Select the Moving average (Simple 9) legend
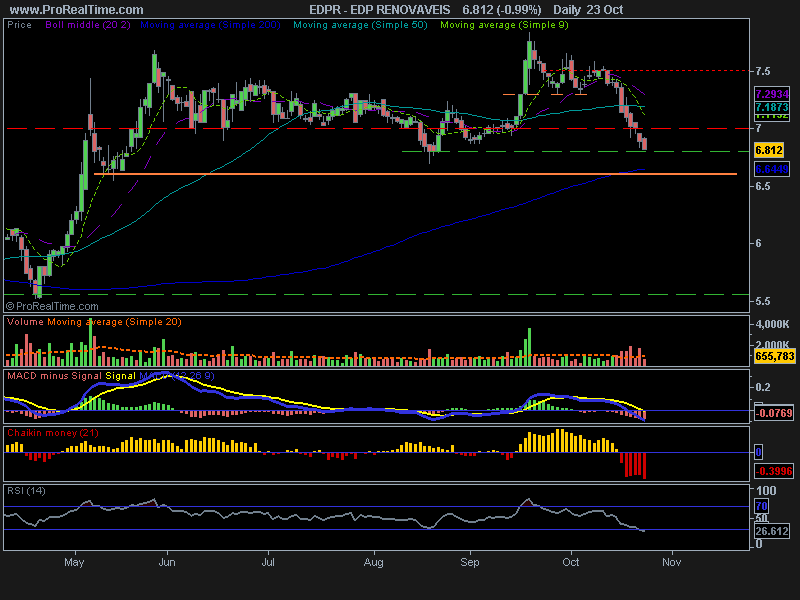The height and width of the screenshot is (600, 800). click(504, 25)
